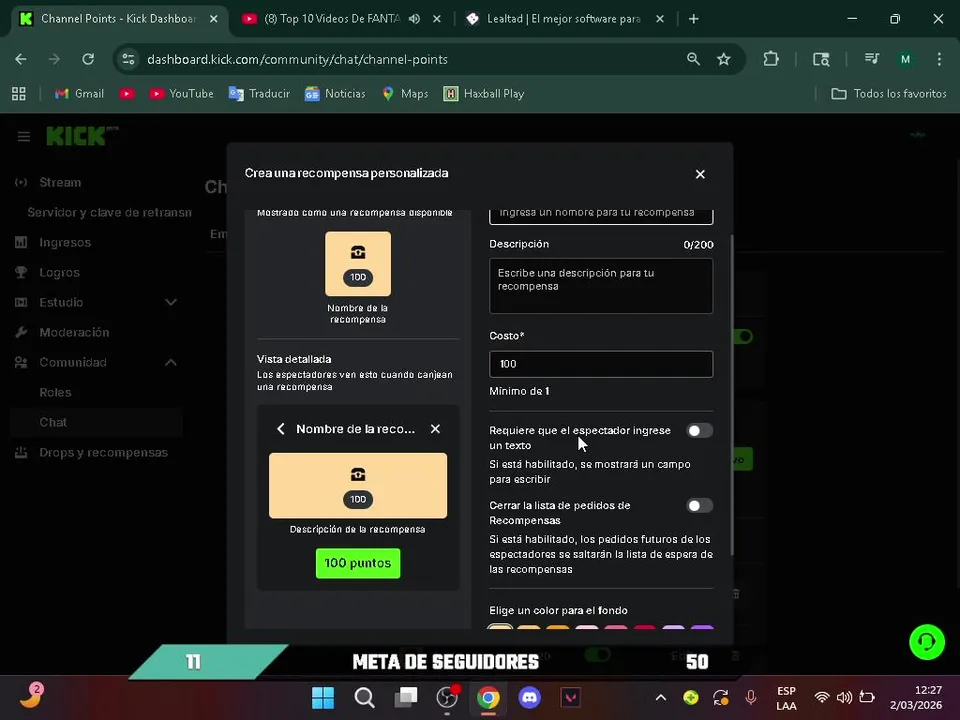The width and height of the screenshot is (960, 720).
Task: Open the page zoom magnifier icon
Action: point(693,59)
